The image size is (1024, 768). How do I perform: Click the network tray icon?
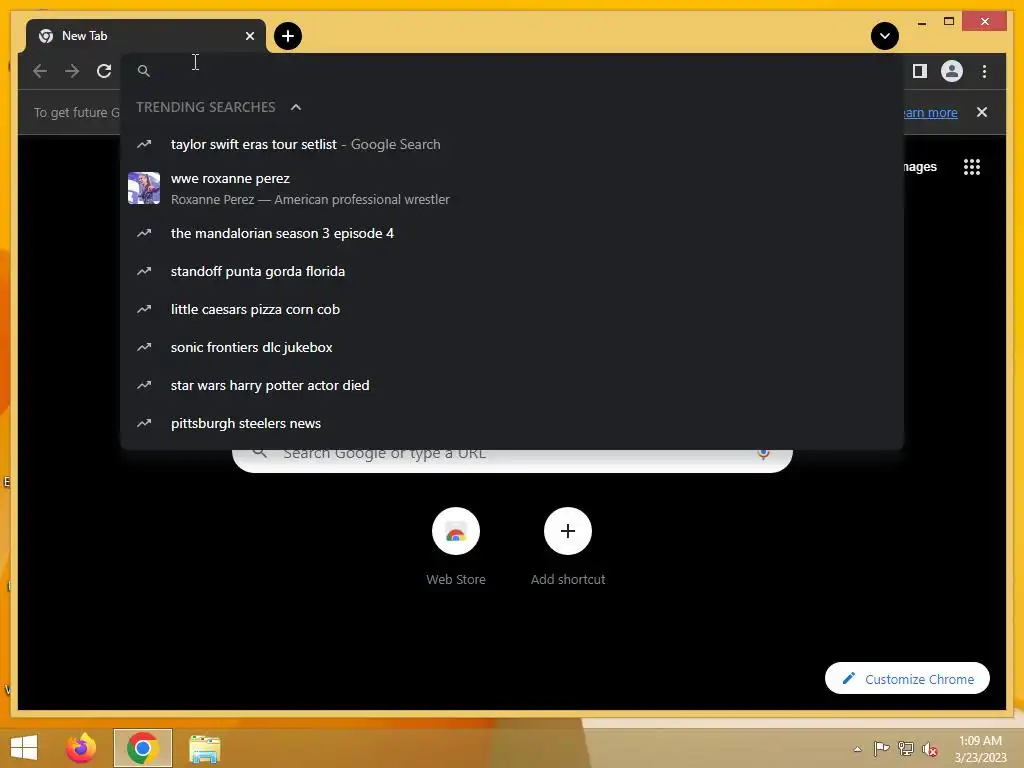point(906,748)
